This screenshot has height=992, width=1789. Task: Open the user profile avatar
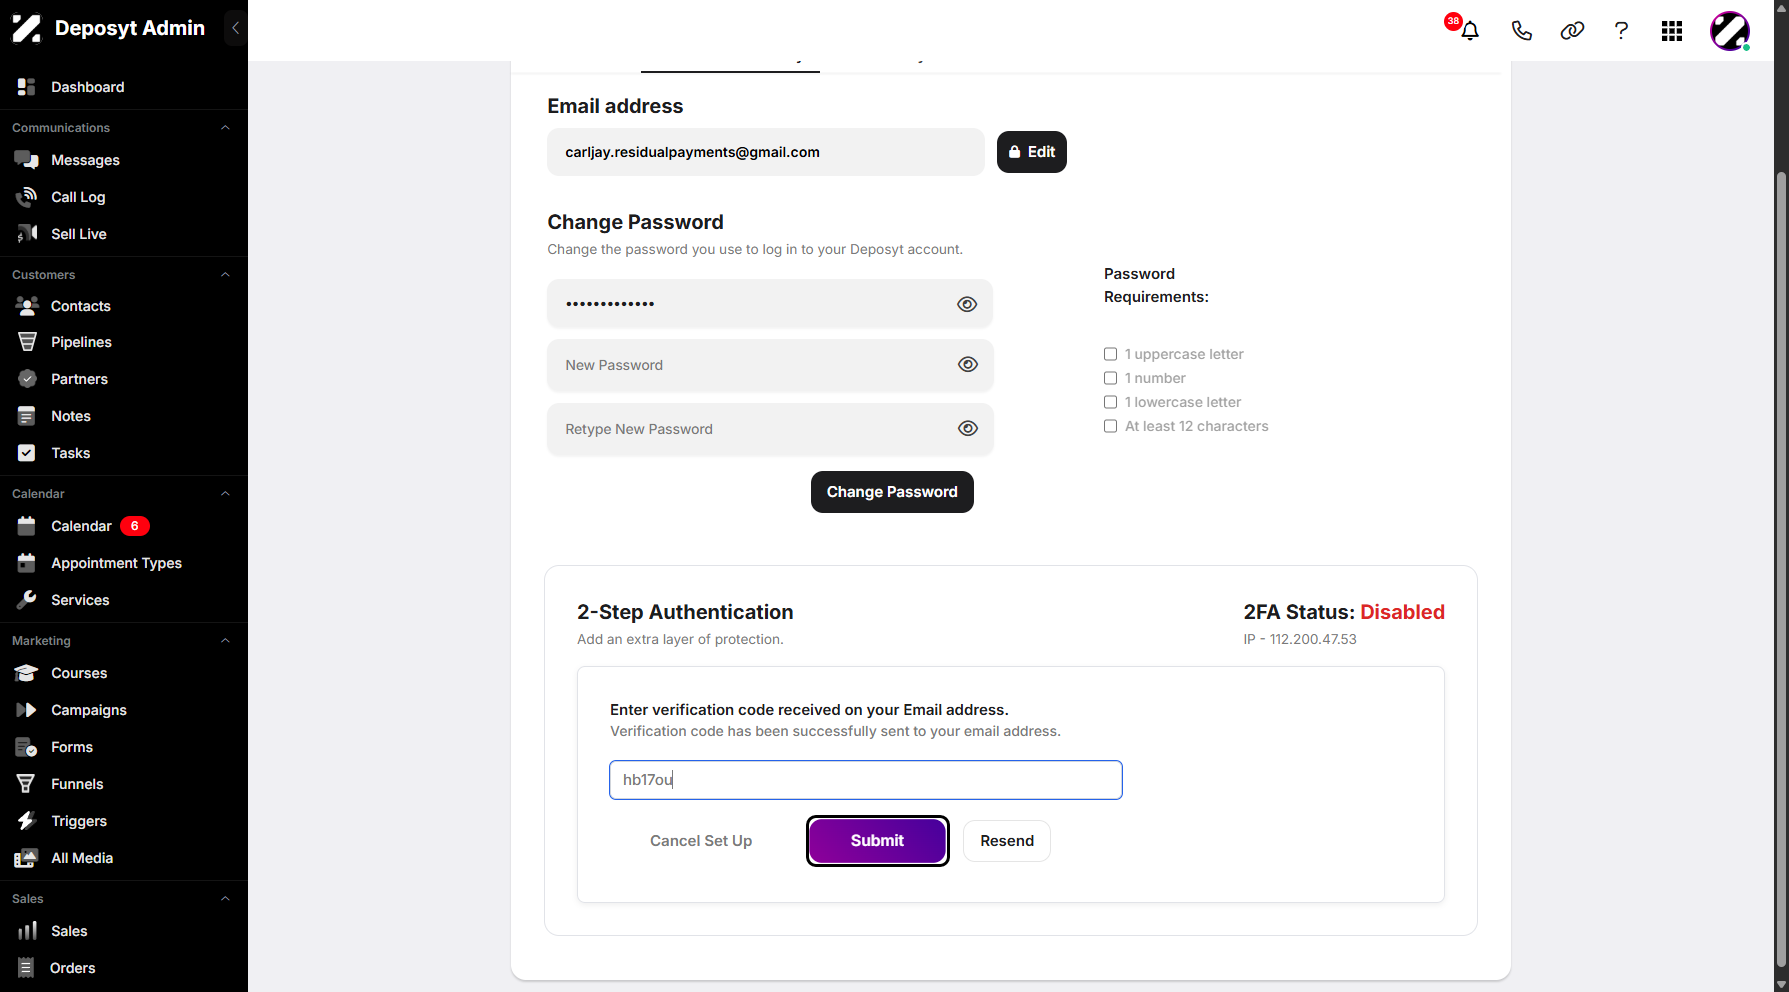(x=1730, y=31)
